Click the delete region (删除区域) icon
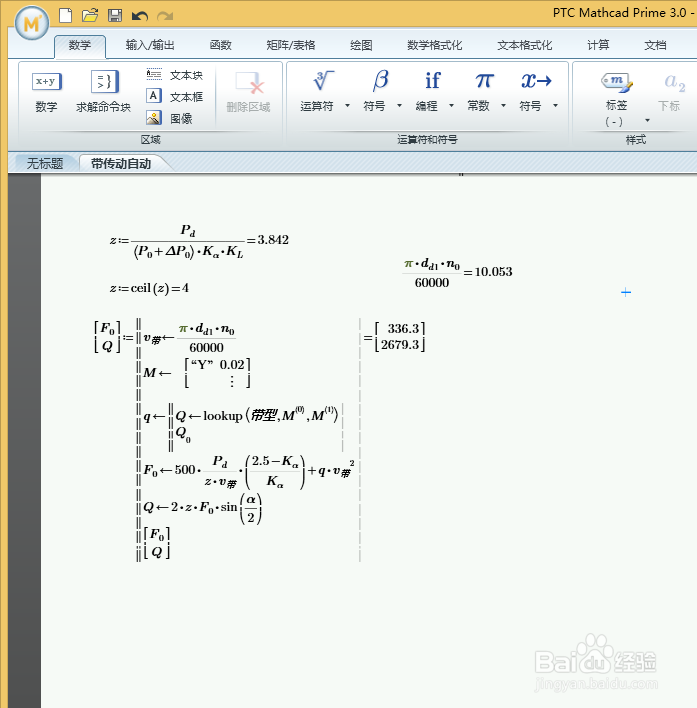The height and width of the screenshot is (708, 697). 249,84
